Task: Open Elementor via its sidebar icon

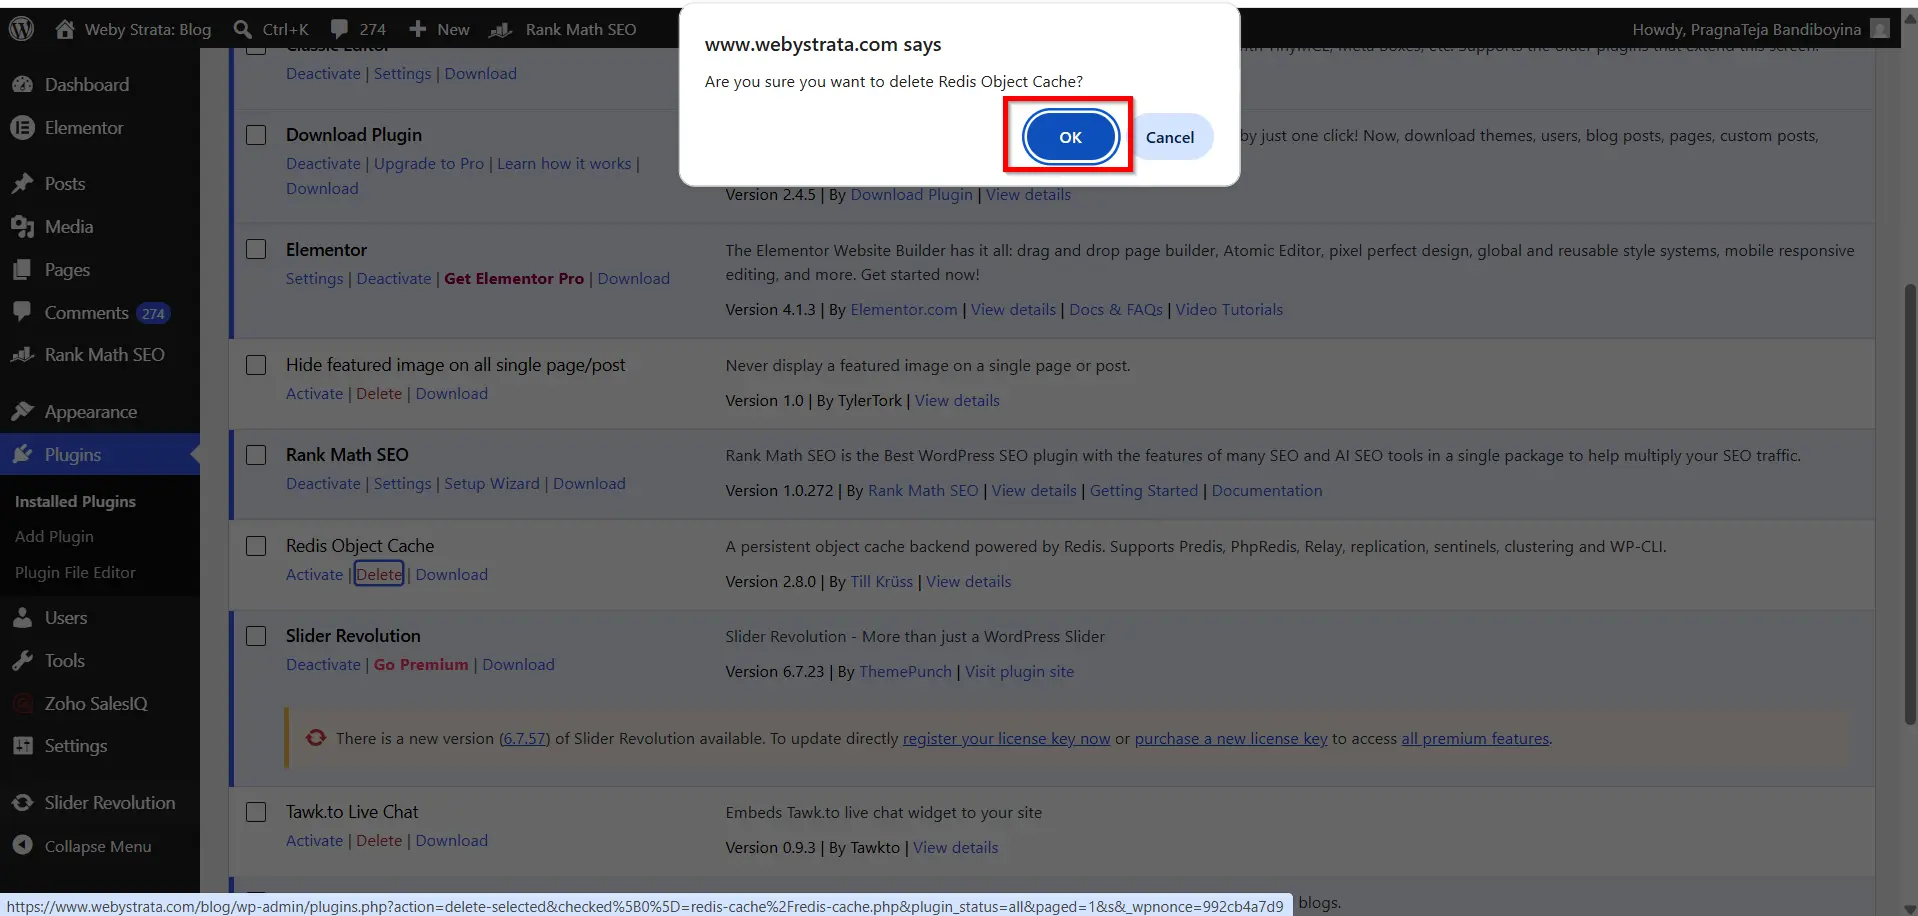Action: coord(23,128)
